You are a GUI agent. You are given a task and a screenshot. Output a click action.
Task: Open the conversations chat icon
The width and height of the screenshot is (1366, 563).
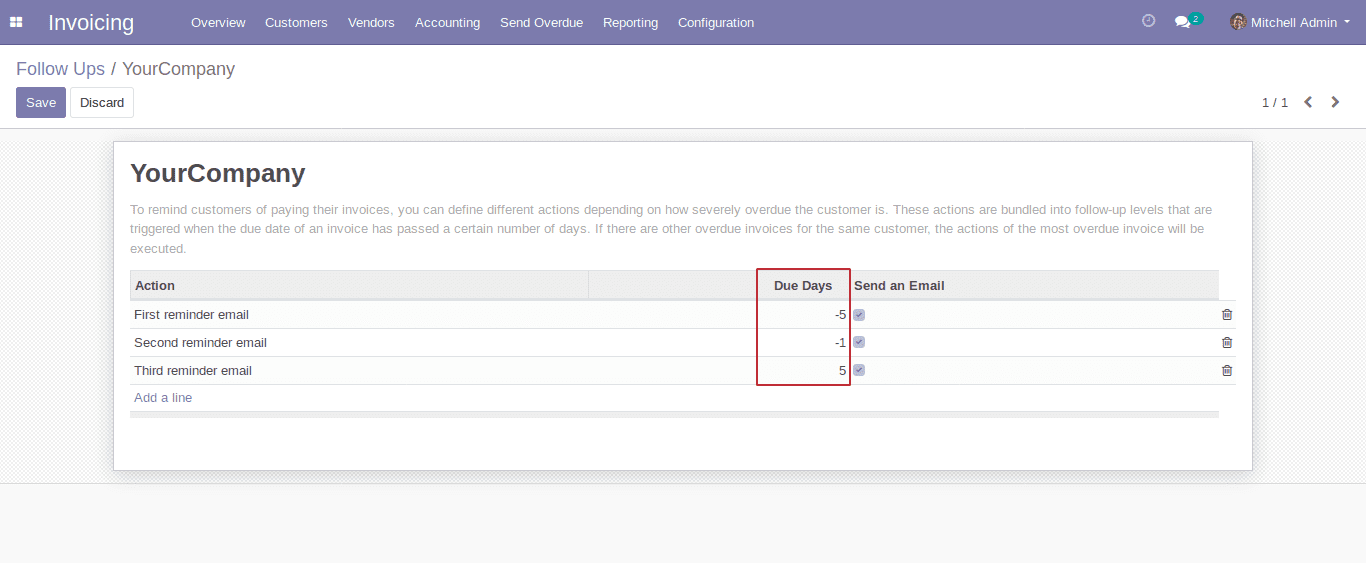coord(1182,22)
